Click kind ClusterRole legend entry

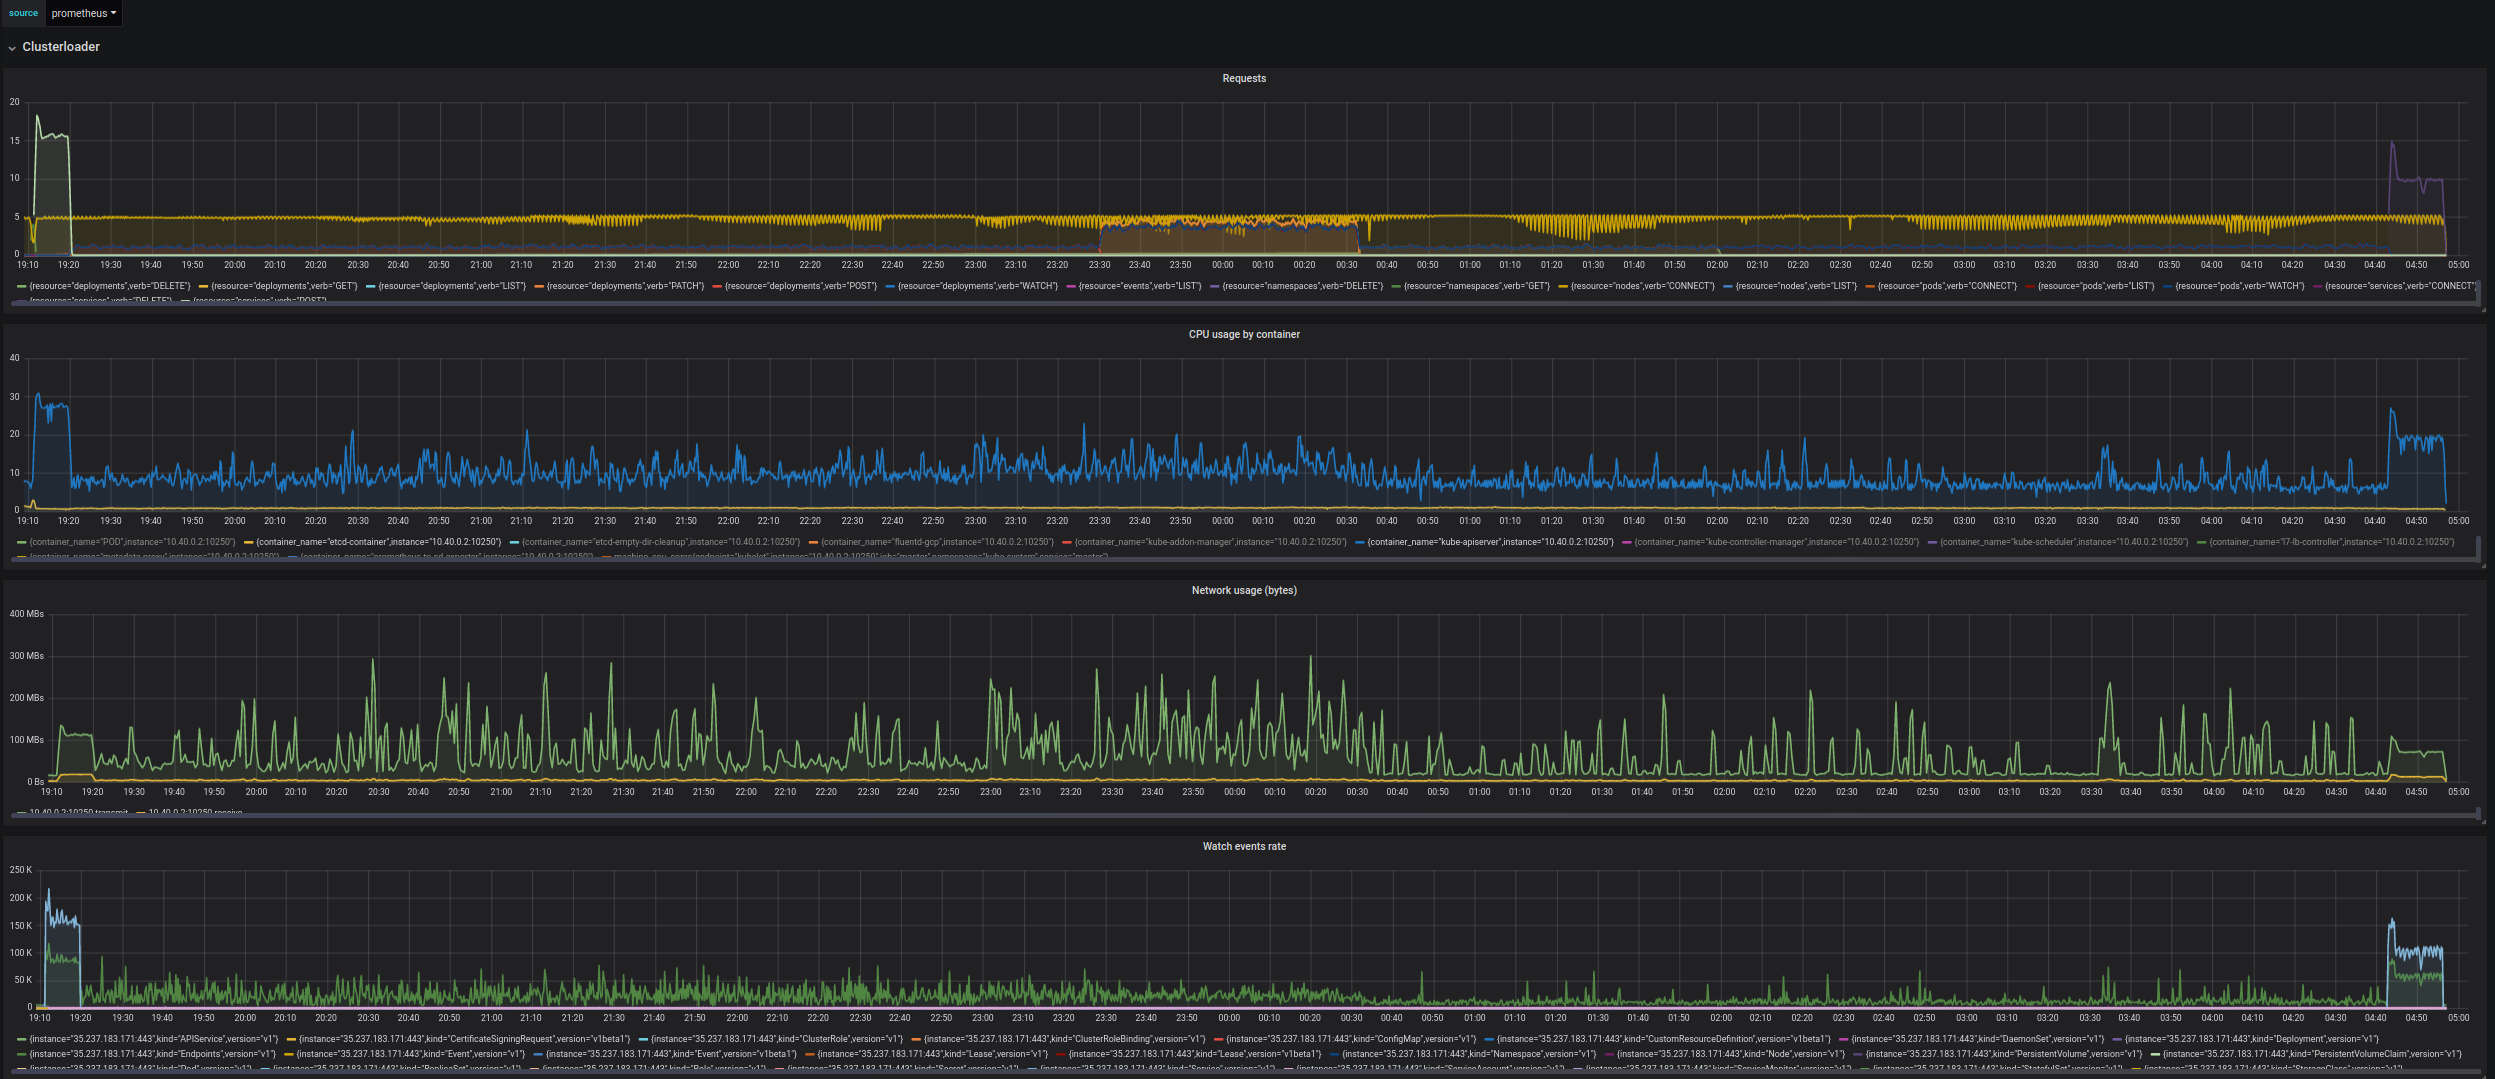pyautogui.click(x=777, y=1039)
